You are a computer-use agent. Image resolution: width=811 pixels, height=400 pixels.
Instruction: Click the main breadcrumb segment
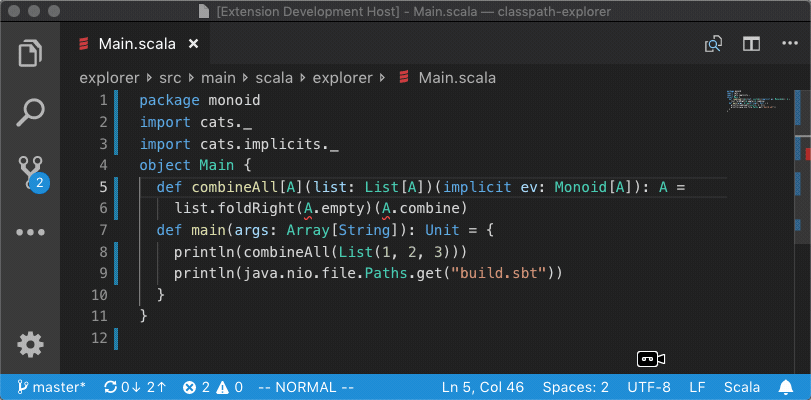point(218,78)
